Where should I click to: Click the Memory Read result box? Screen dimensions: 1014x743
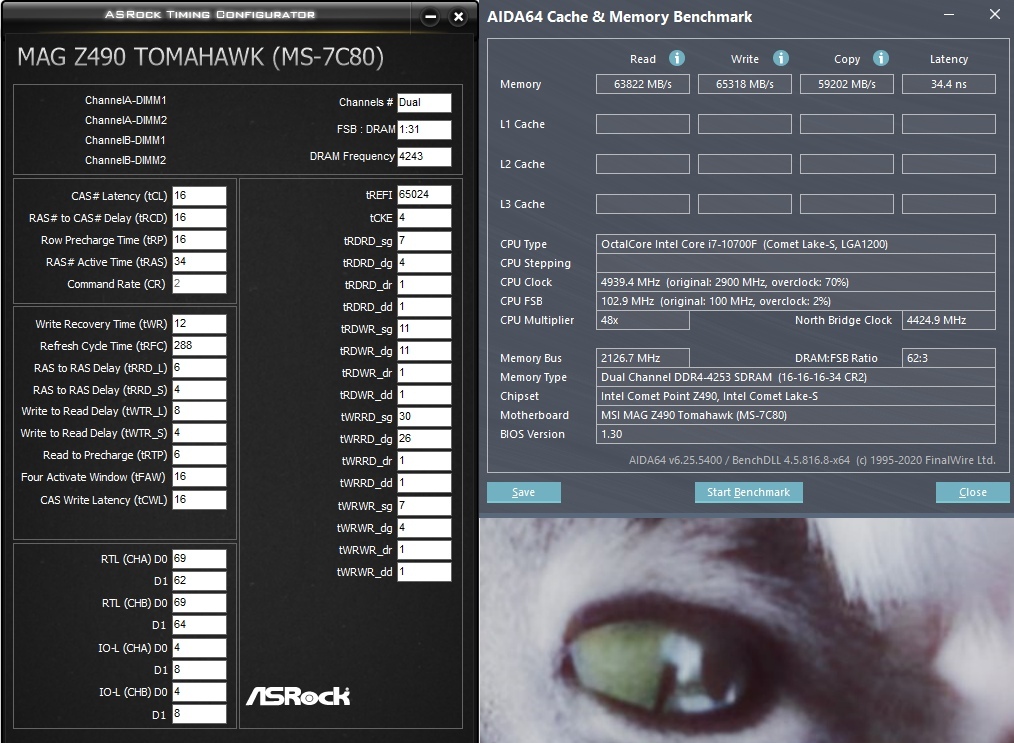(x=642, y=84)
